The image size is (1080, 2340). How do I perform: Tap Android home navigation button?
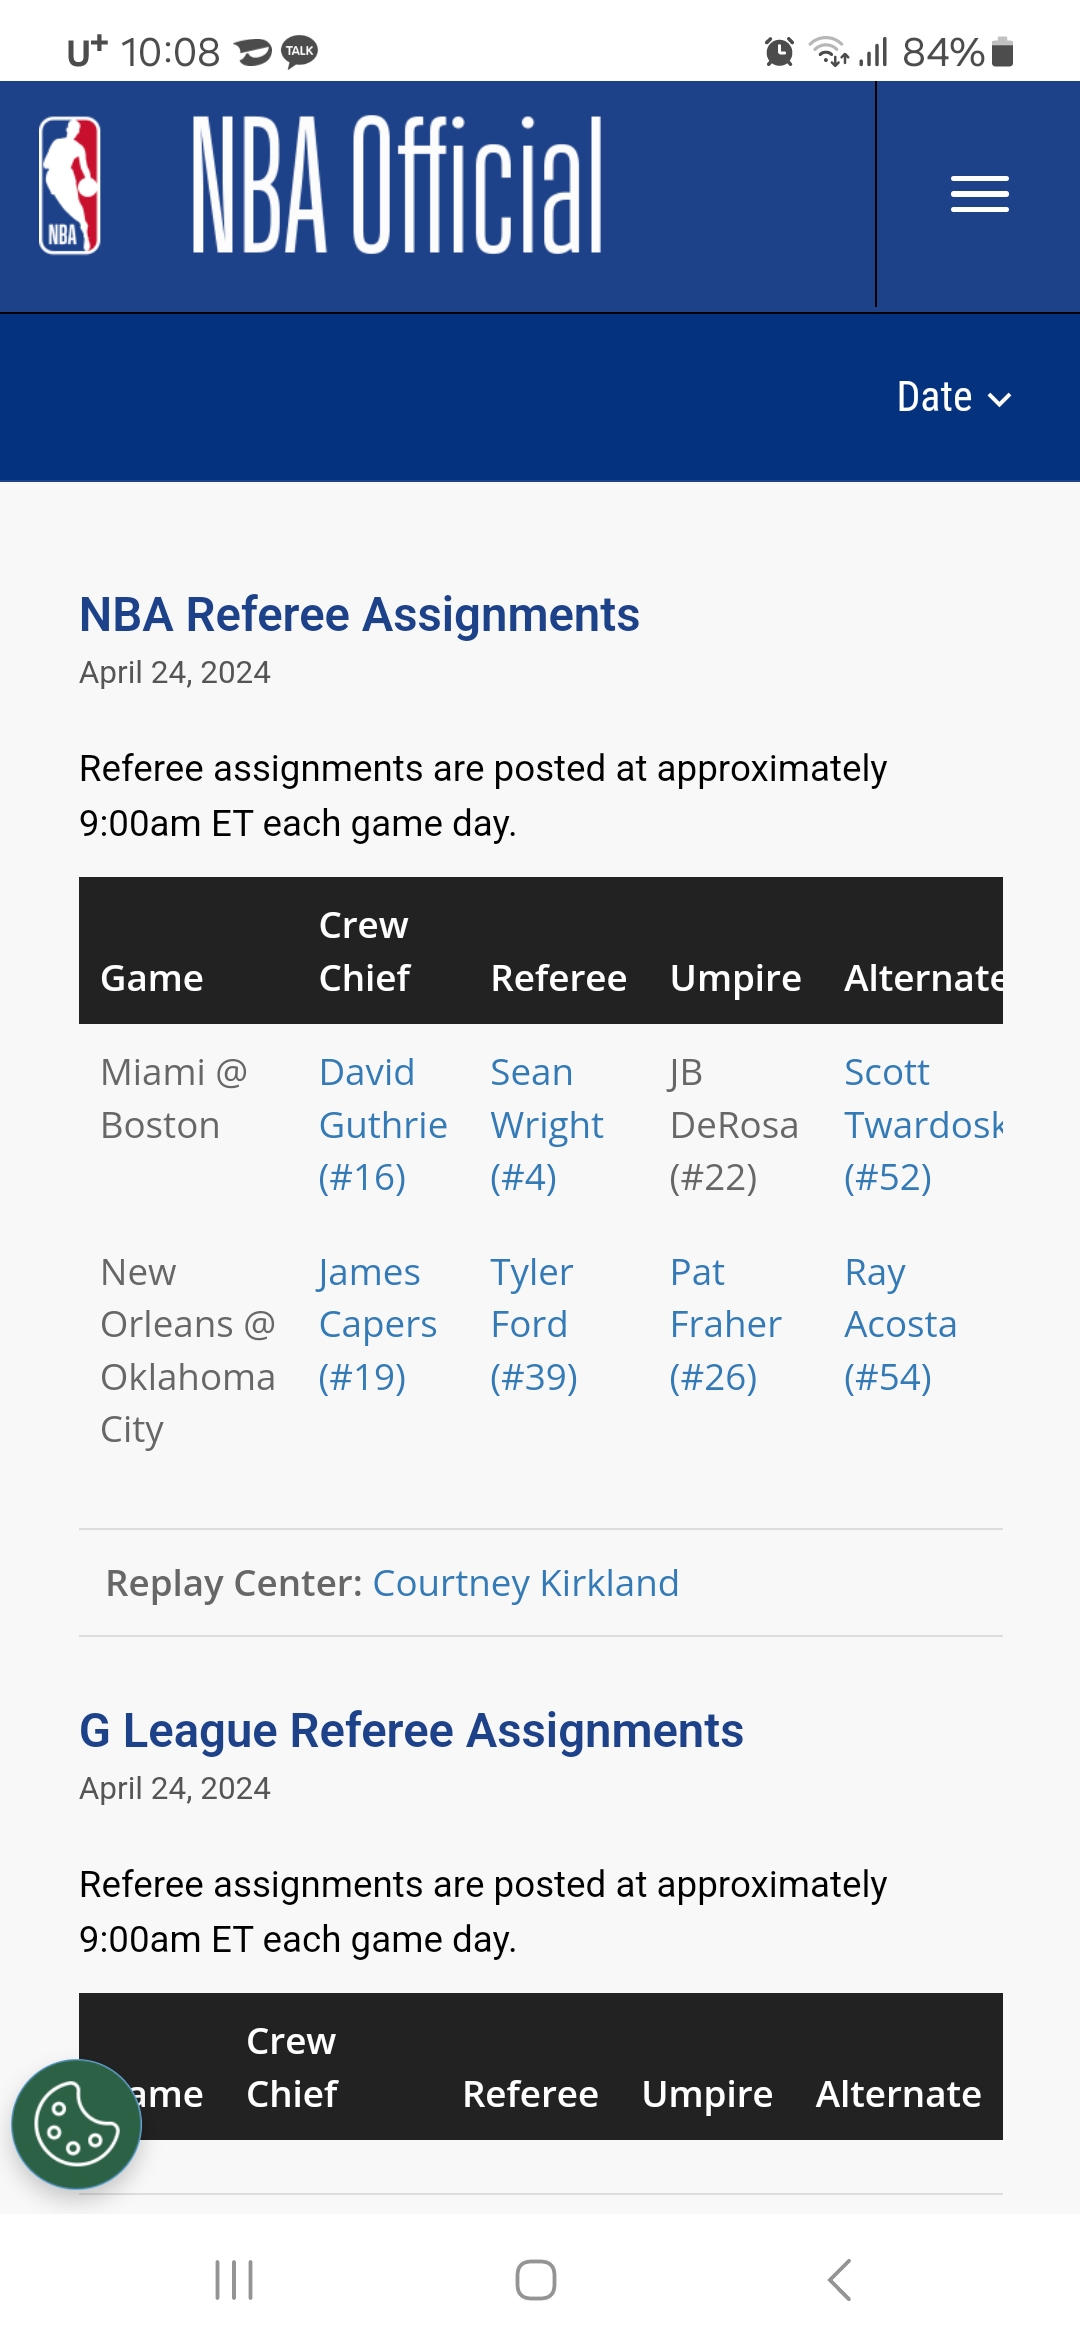(x=536, y=2280)
